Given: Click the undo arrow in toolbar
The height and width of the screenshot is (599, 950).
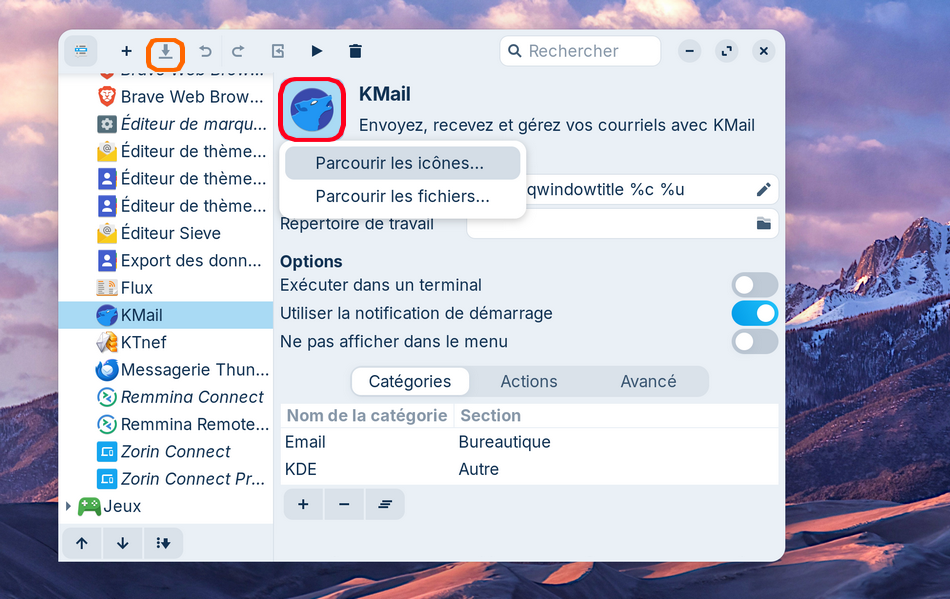Looking at the screenshot, I should (205, 51).
